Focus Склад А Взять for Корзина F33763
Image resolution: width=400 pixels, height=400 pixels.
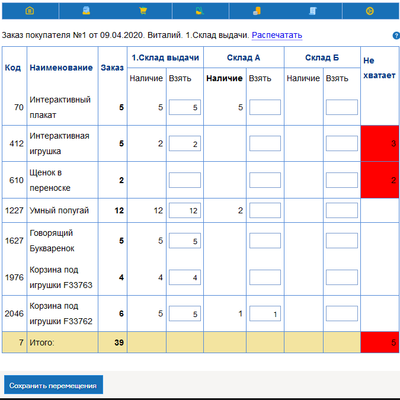[265, 277]
